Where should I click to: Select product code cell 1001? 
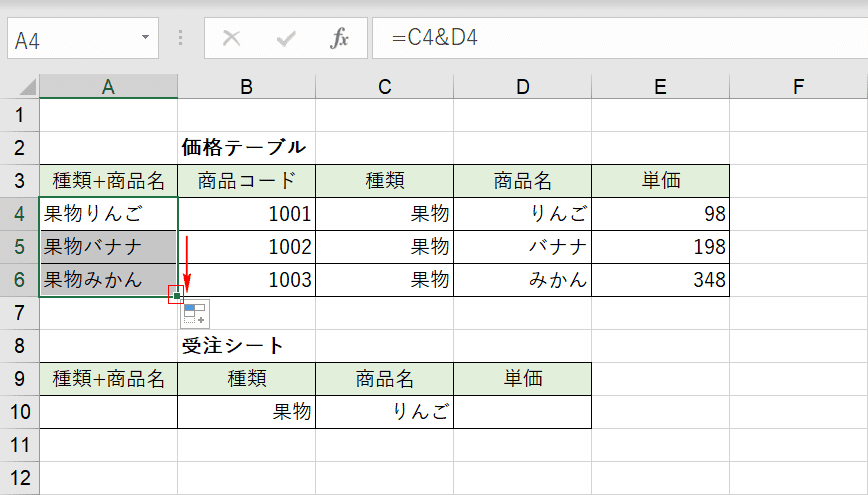[x=246, y=214]
